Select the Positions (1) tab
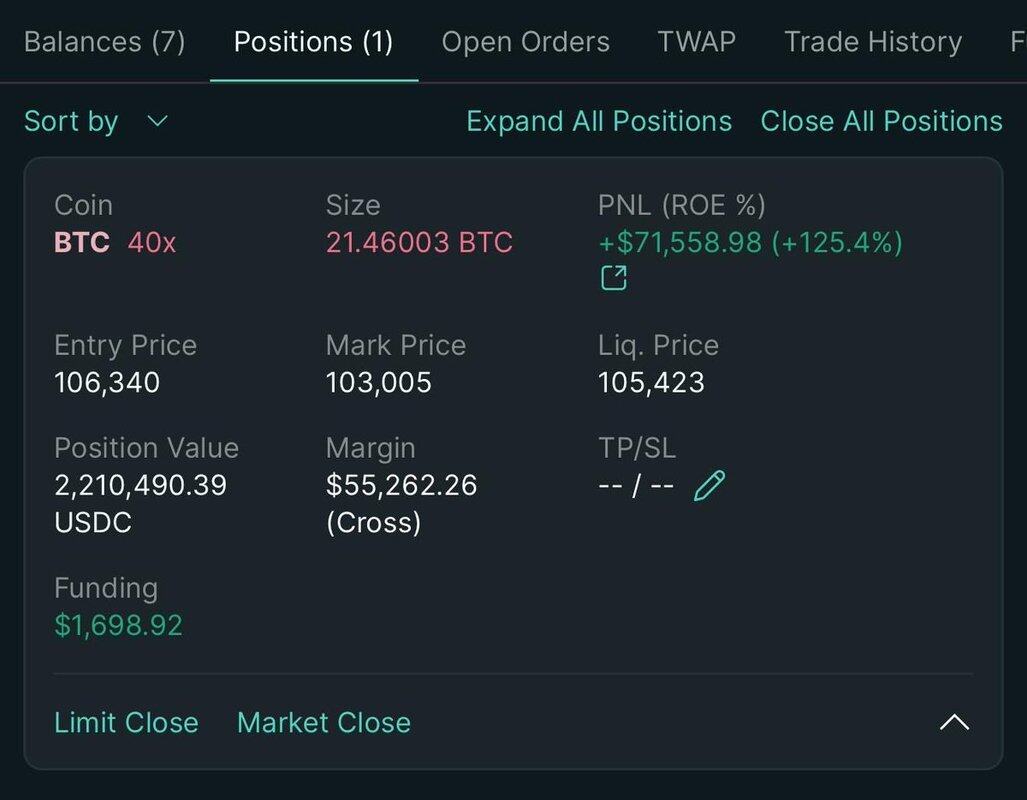Image resolution: width=1027 pixels, height=800 pixels. (x=313, y=42)
